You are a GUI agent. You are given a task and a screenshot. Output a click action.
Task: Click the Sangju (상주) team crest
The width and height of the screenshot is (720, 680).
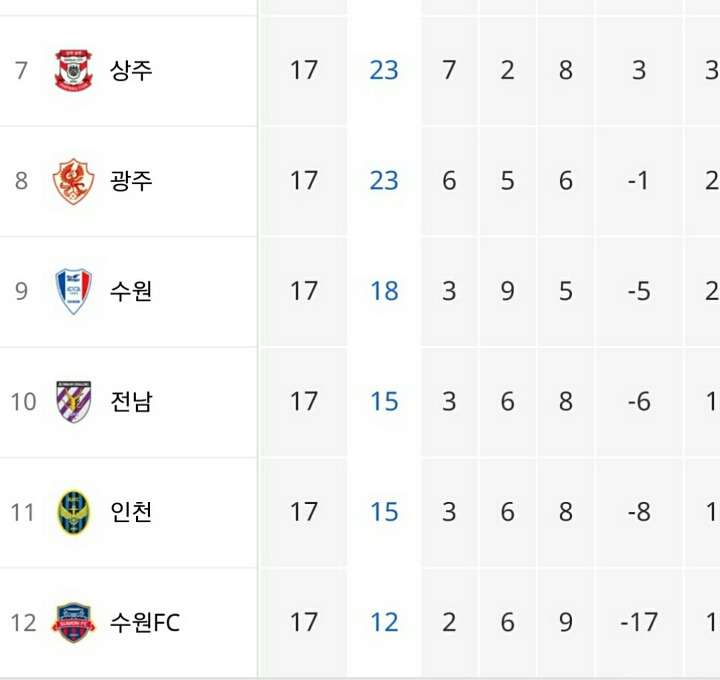point(73,70)
